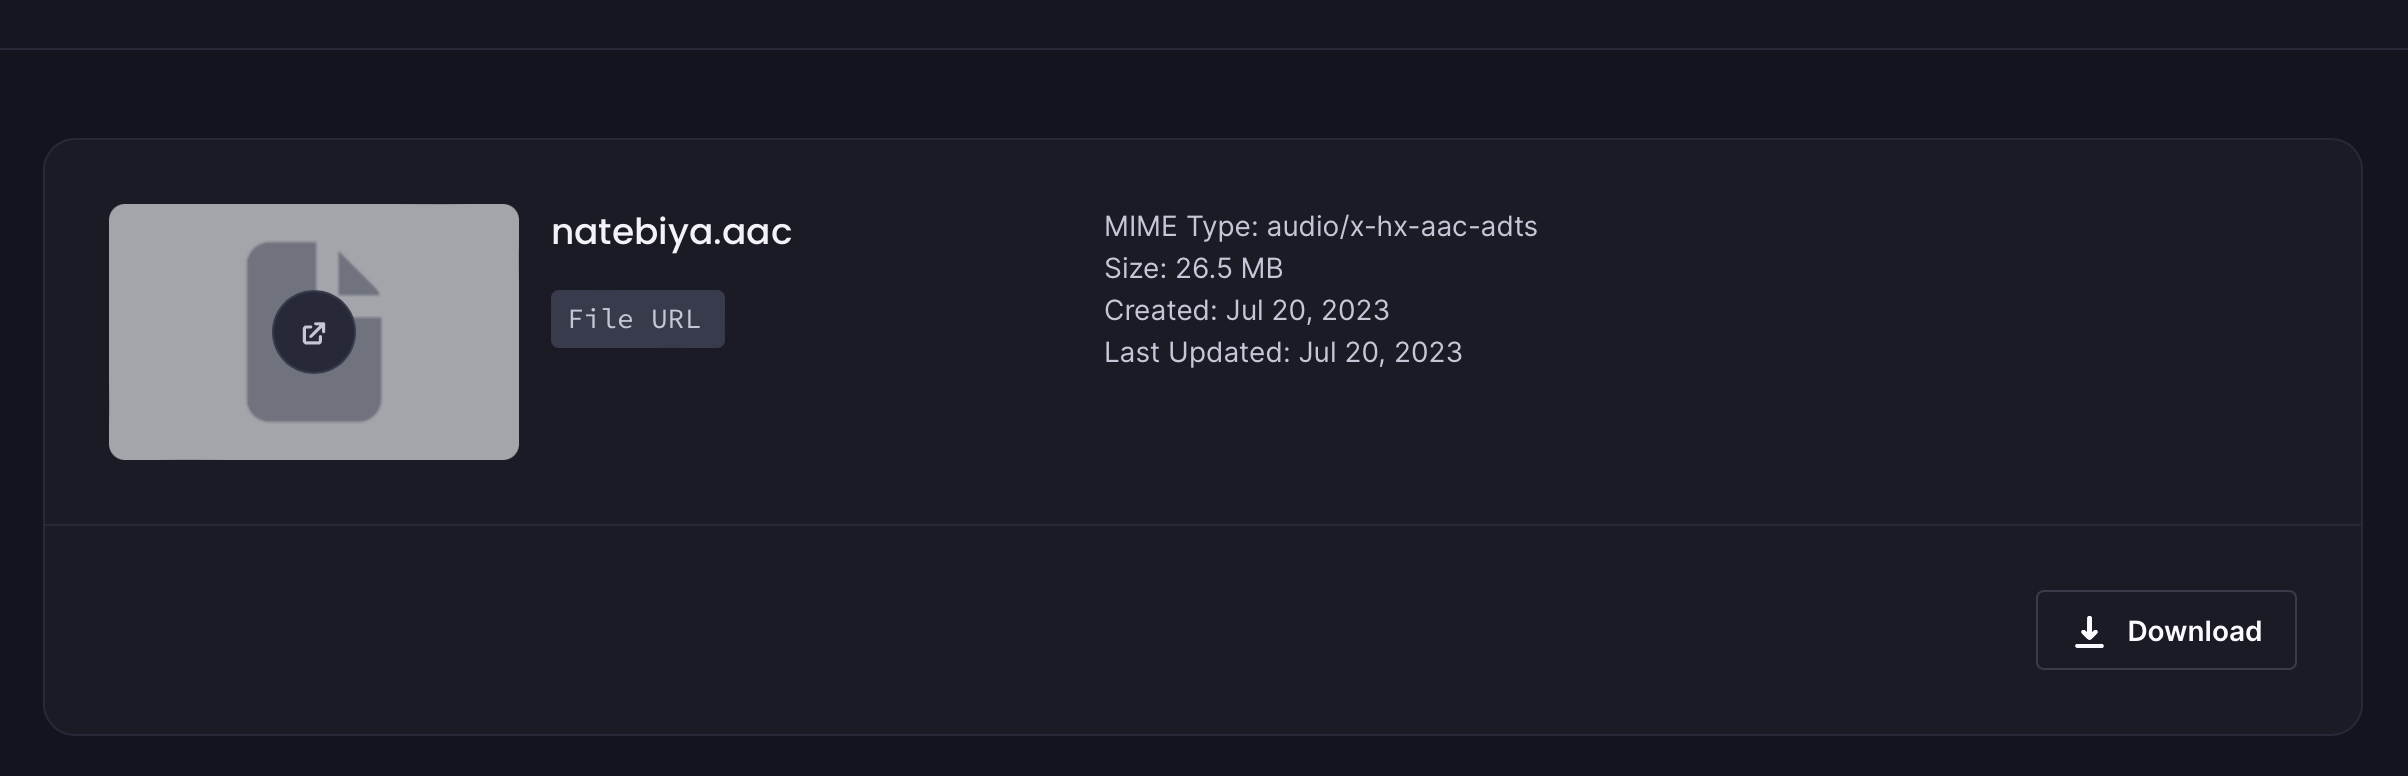2408x776 pixels.
Task: Select the Last Updated date entry
Action: pyautogui.click(x=1283, y=352)
